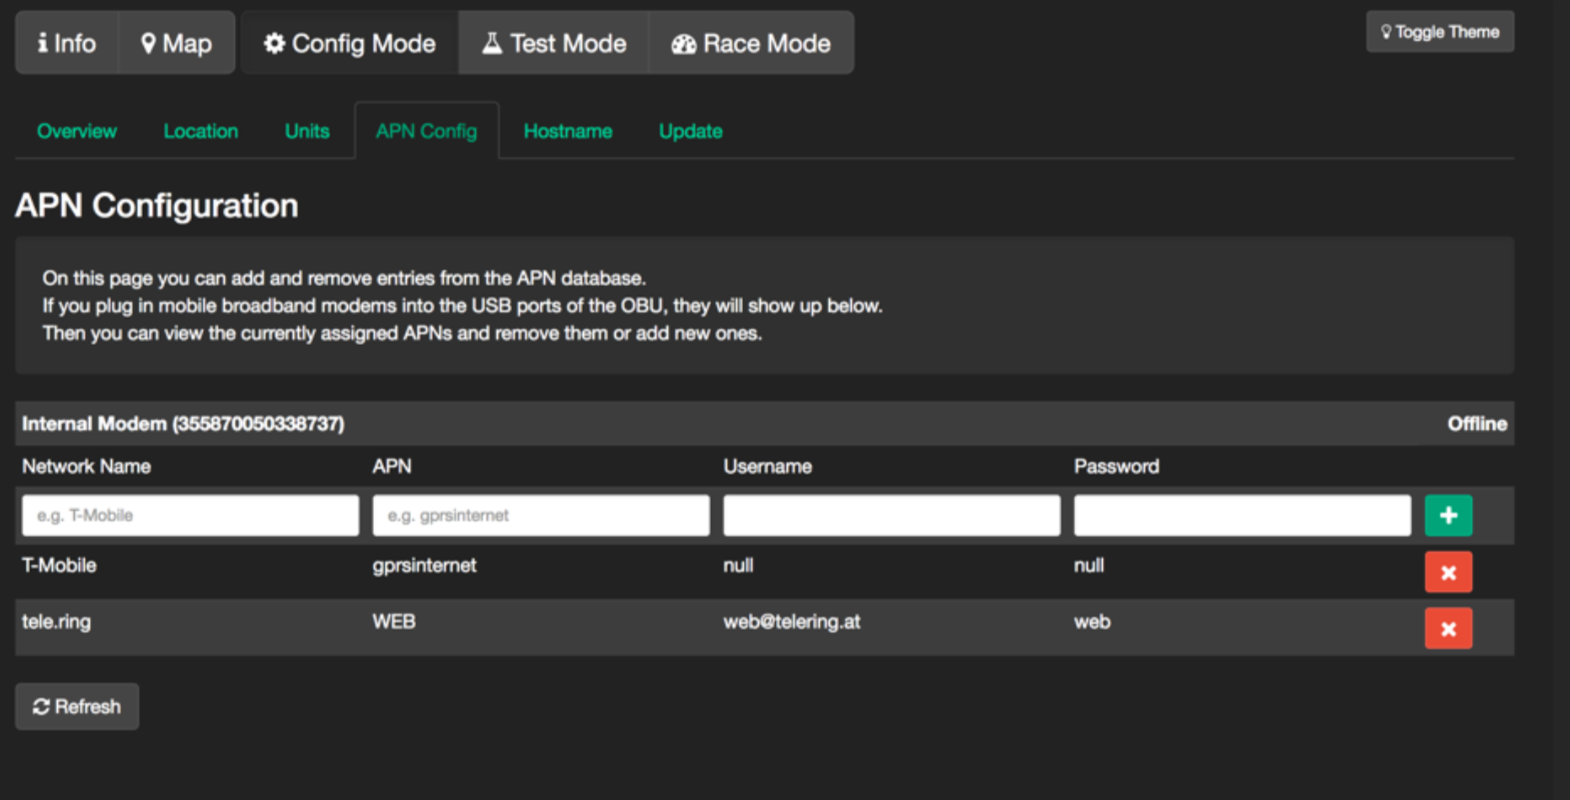Open the Info page
Image resolution: width=1570 pixels, height=800 pixels.
pos(67,43)
